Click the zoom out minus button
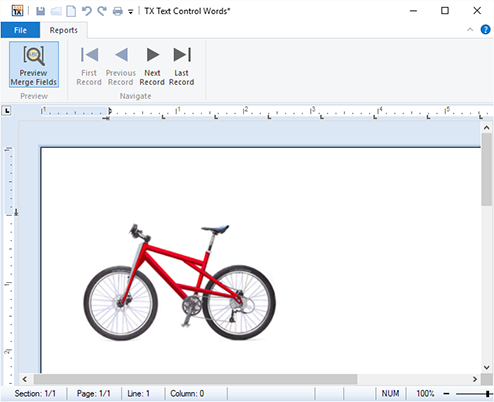The height and width of the screenshot is (402, 494). [446, 394]
